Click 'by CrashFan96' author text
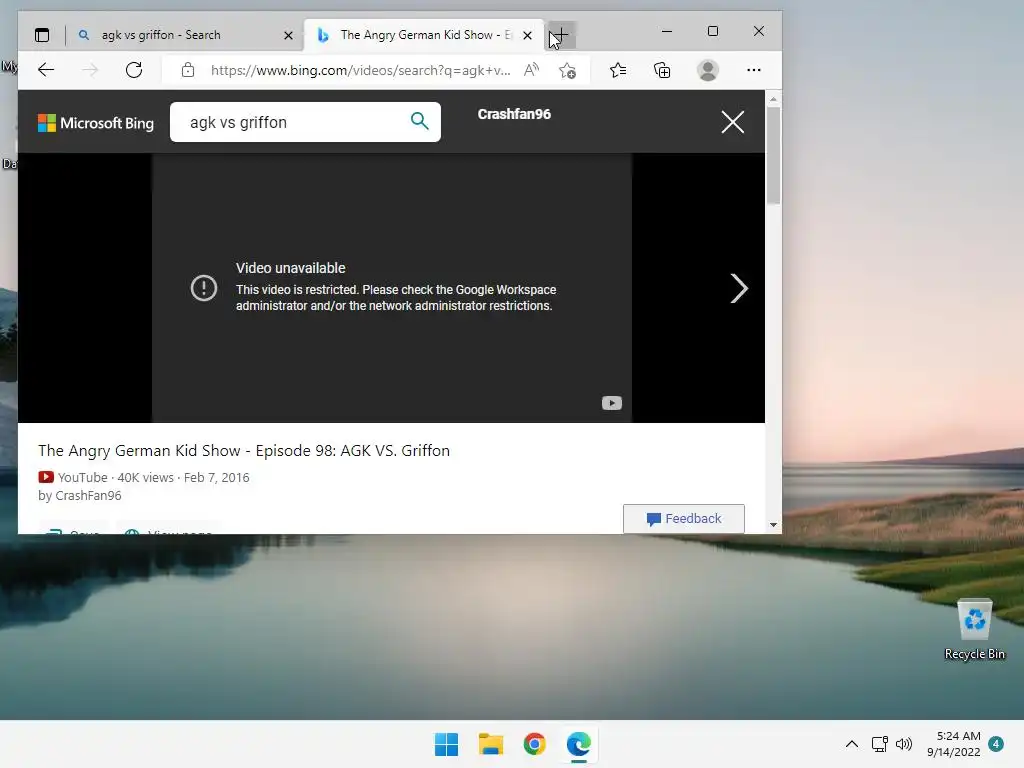The height and width of the screenshot is (768, 1024). point(80,496)
